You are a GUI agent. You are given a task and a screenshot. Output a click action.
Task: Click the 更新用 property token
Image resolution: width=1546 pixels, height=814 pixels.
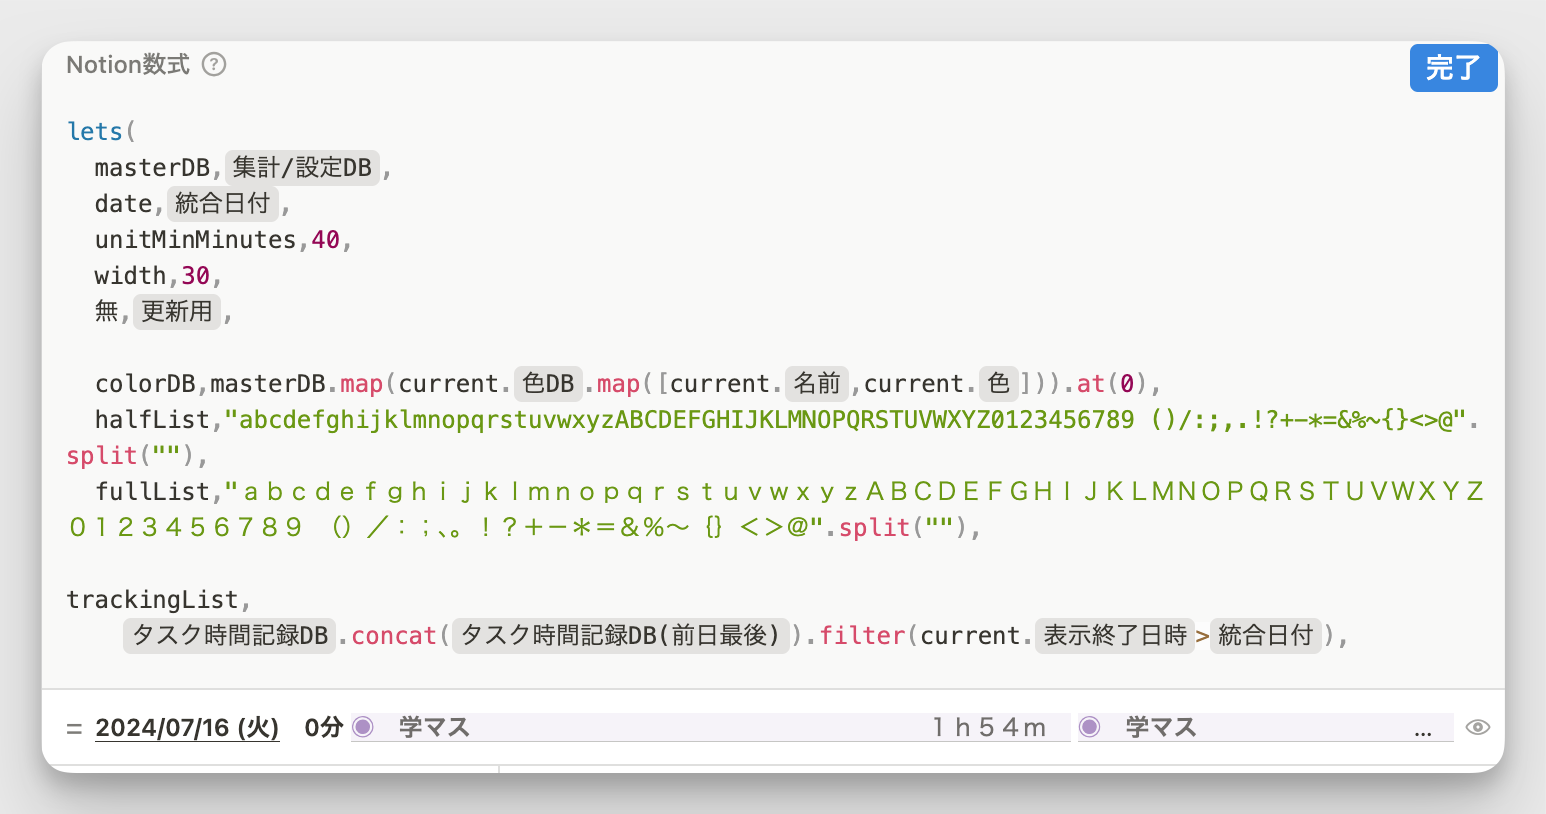[177, 311]
